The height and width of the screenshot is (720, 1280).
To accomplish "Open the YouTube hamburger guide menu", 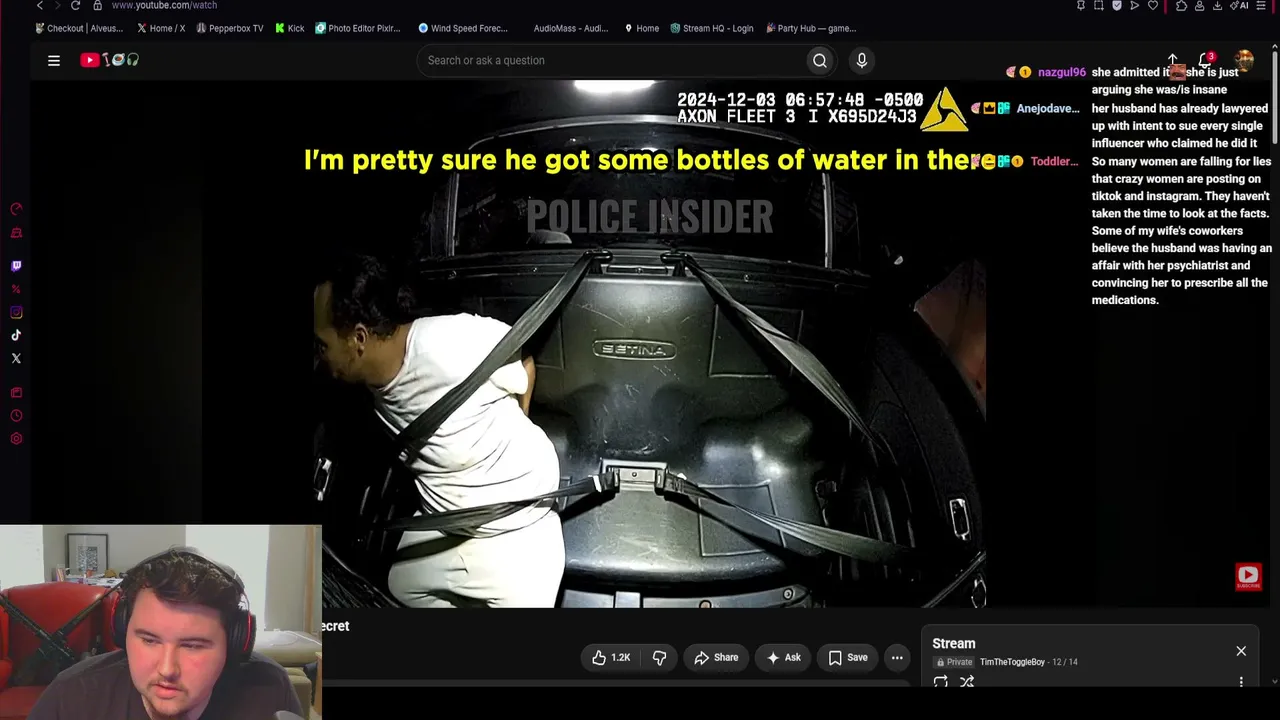I will point(54,60).
